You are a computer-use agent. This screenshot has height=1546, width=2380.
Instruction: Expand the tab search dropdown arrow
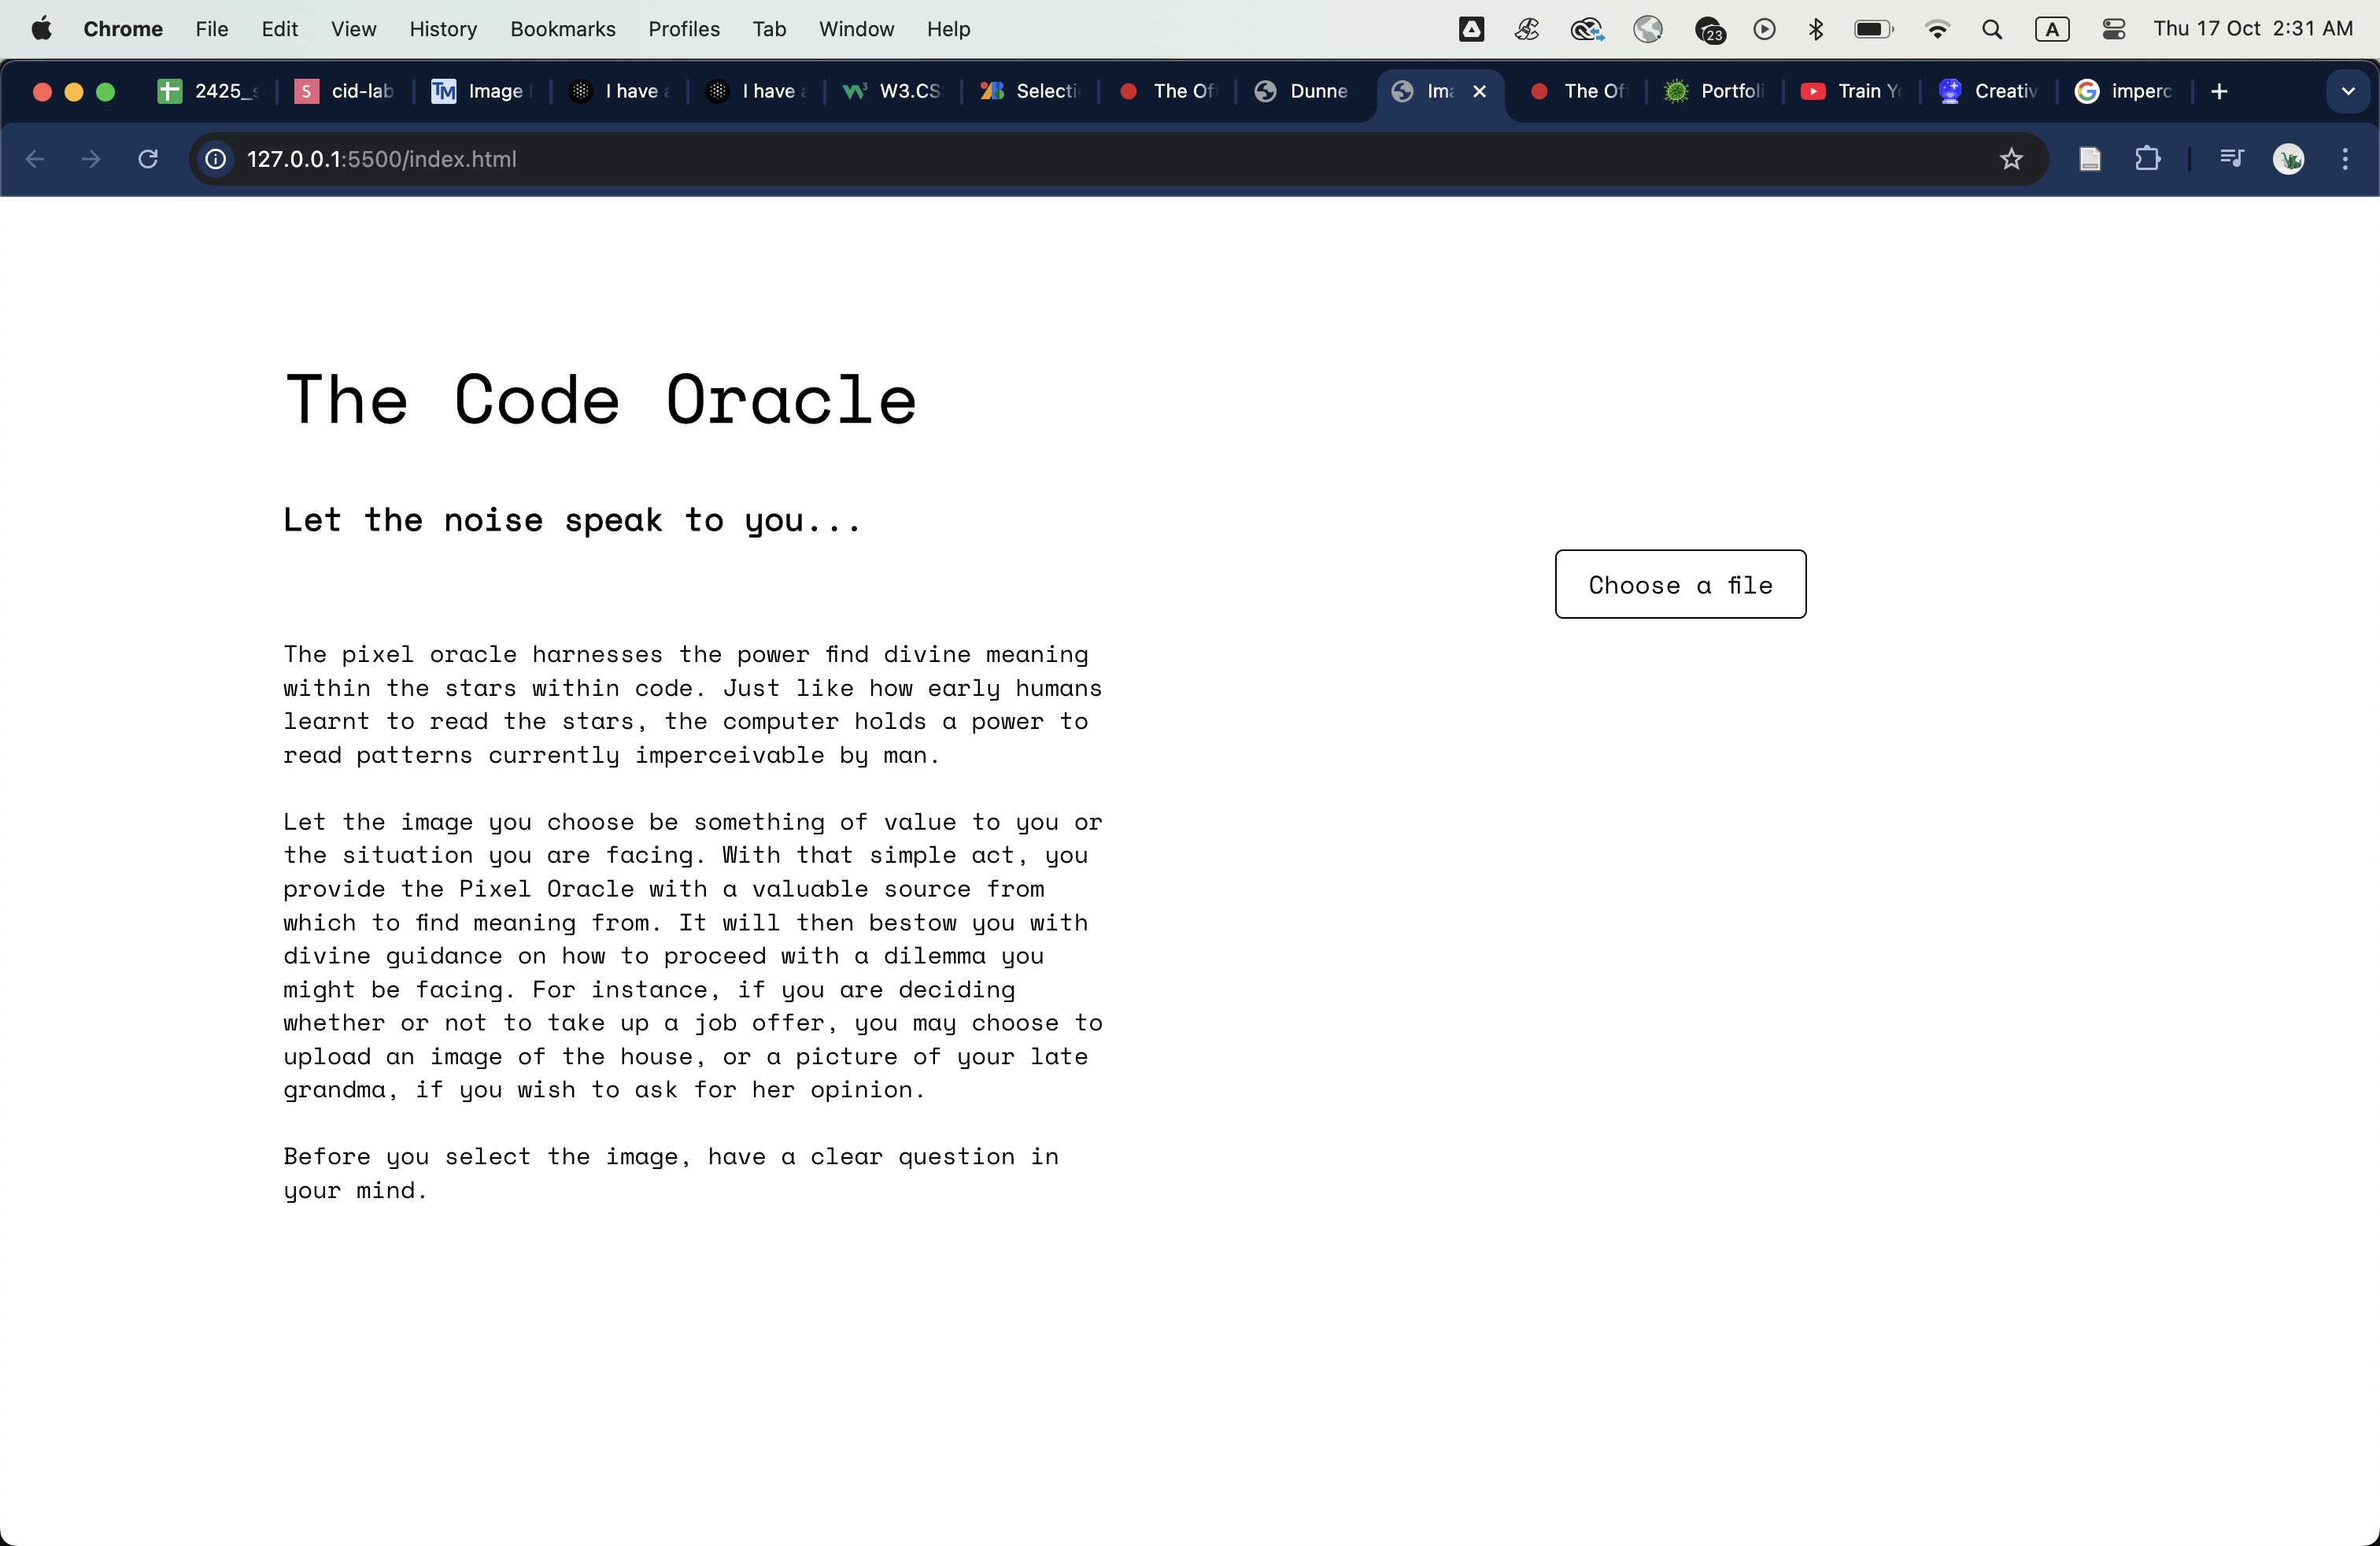point(2347,92)
